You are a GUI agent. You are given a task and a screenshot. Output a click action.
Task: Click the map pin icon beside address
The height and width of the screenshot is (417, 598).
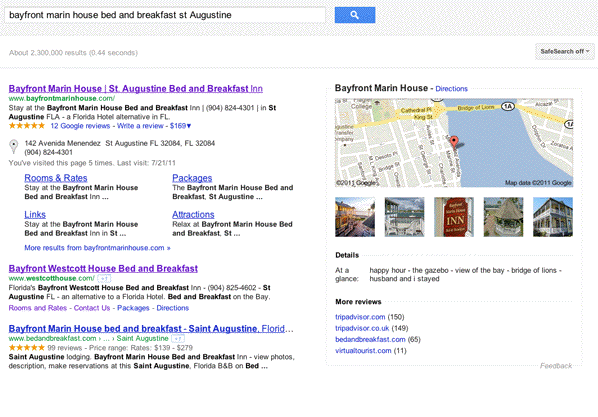pyautogui.click(x=14, y=147)
